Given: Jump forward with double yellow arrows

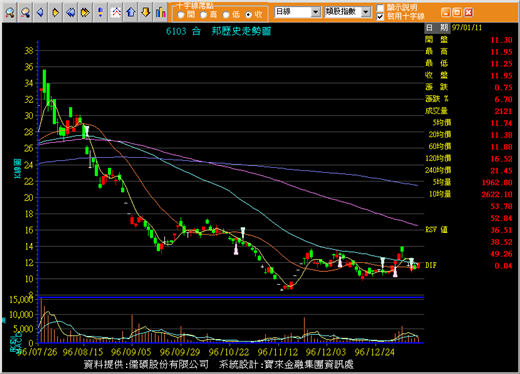Looking at the screenshot, I should (x=85, y=13).
